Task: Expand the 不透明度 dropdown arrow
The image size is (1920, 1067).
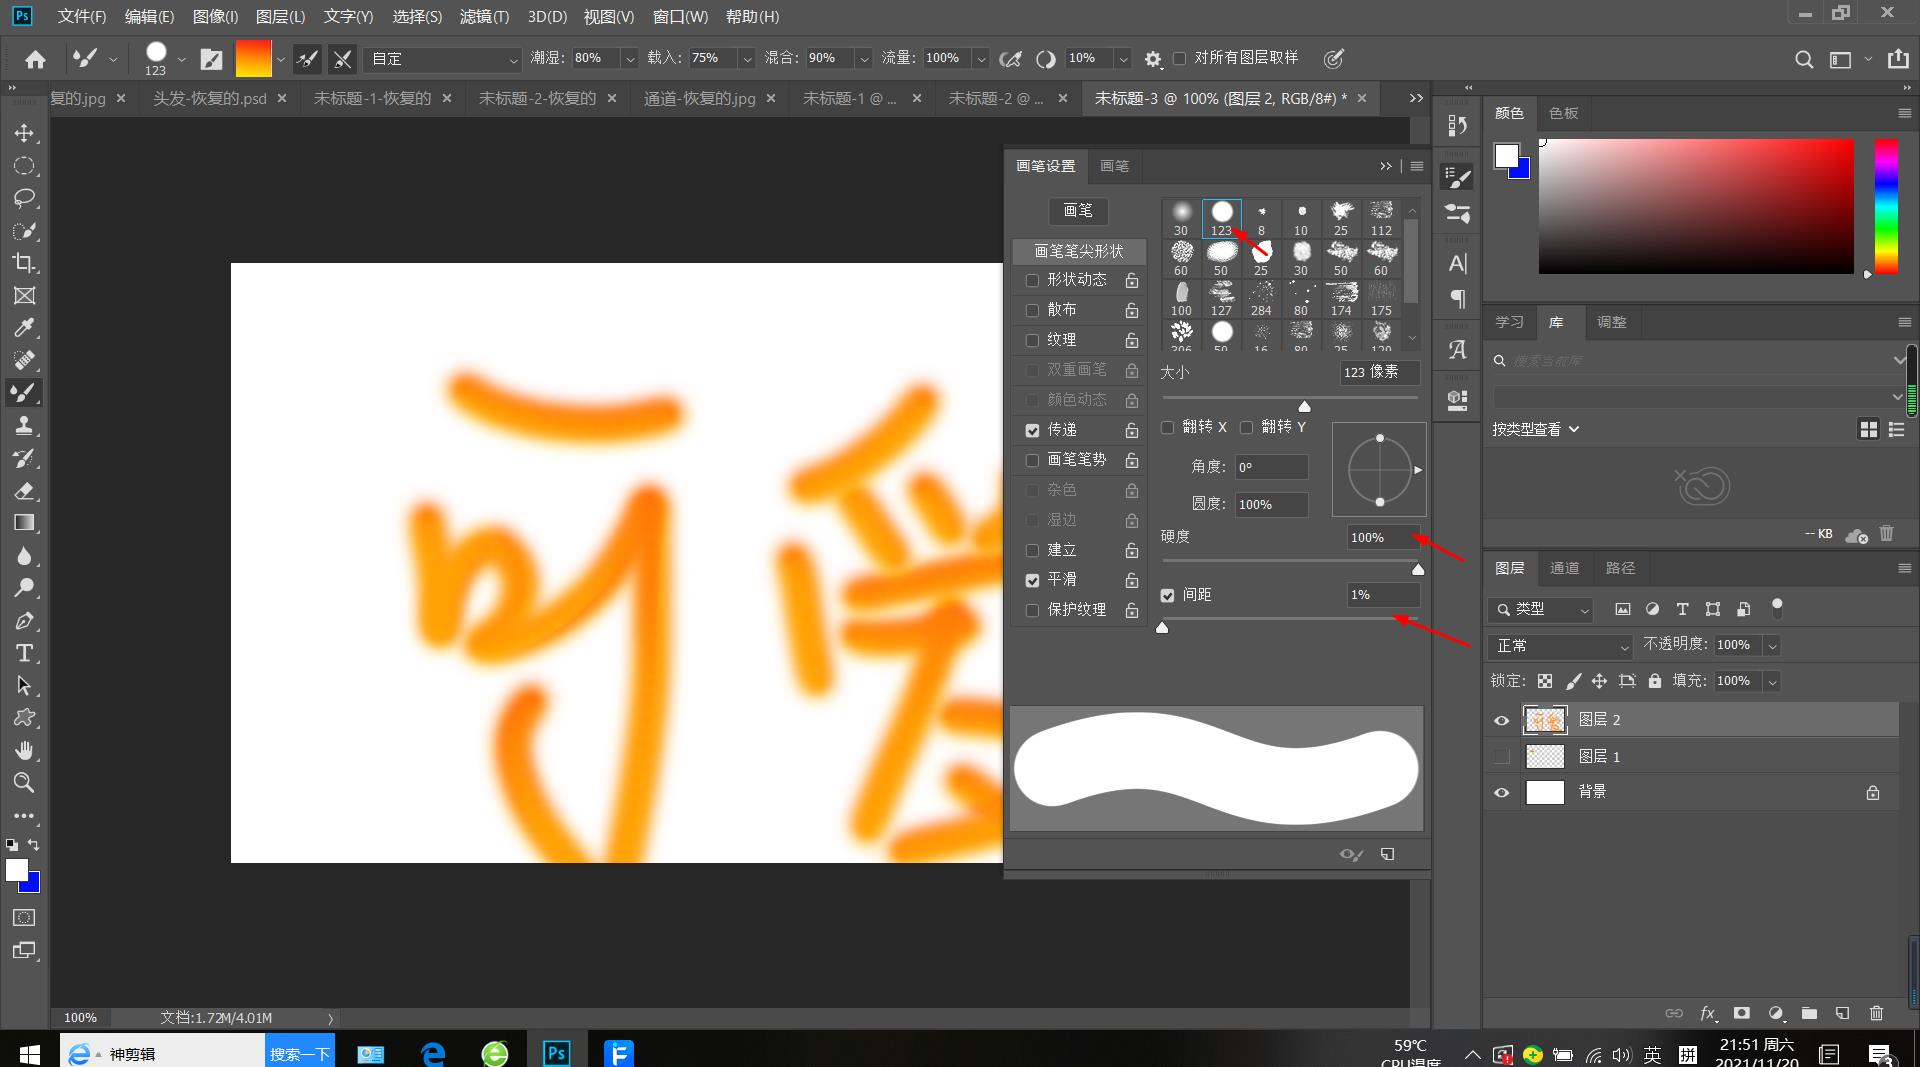Action: pyautogui.click(x=1772, y=646)
